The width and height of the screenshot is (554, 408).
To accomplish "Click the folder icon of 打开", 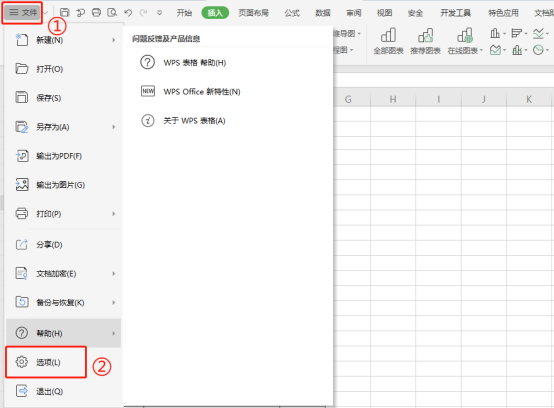I will click(x=22, y=69).
